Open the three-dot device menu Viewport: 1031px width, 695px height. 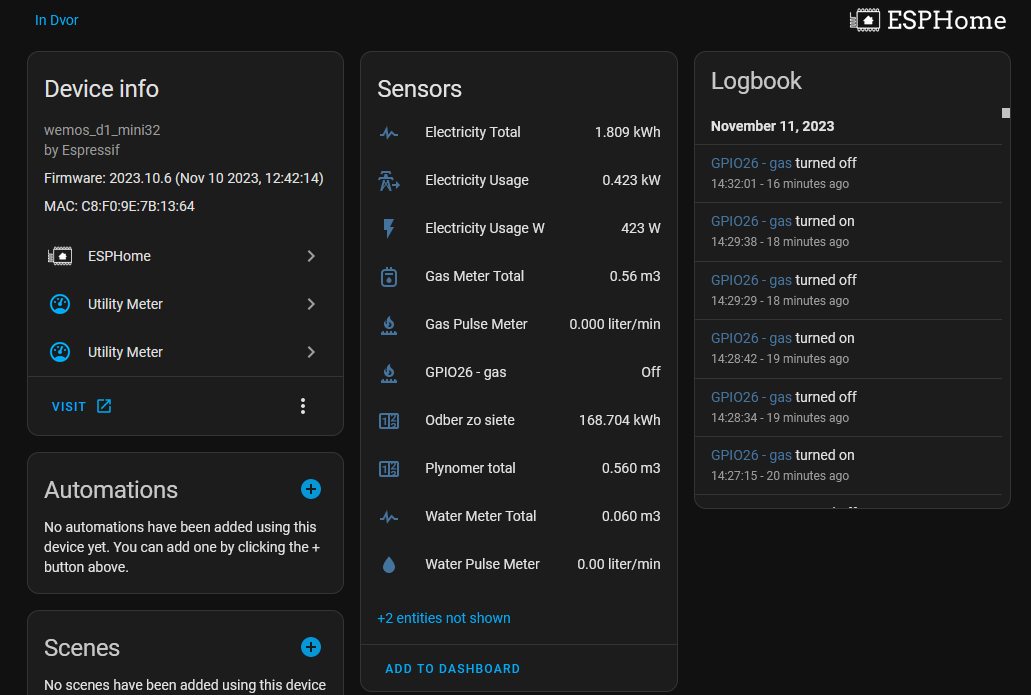click(x=303, y=406)
